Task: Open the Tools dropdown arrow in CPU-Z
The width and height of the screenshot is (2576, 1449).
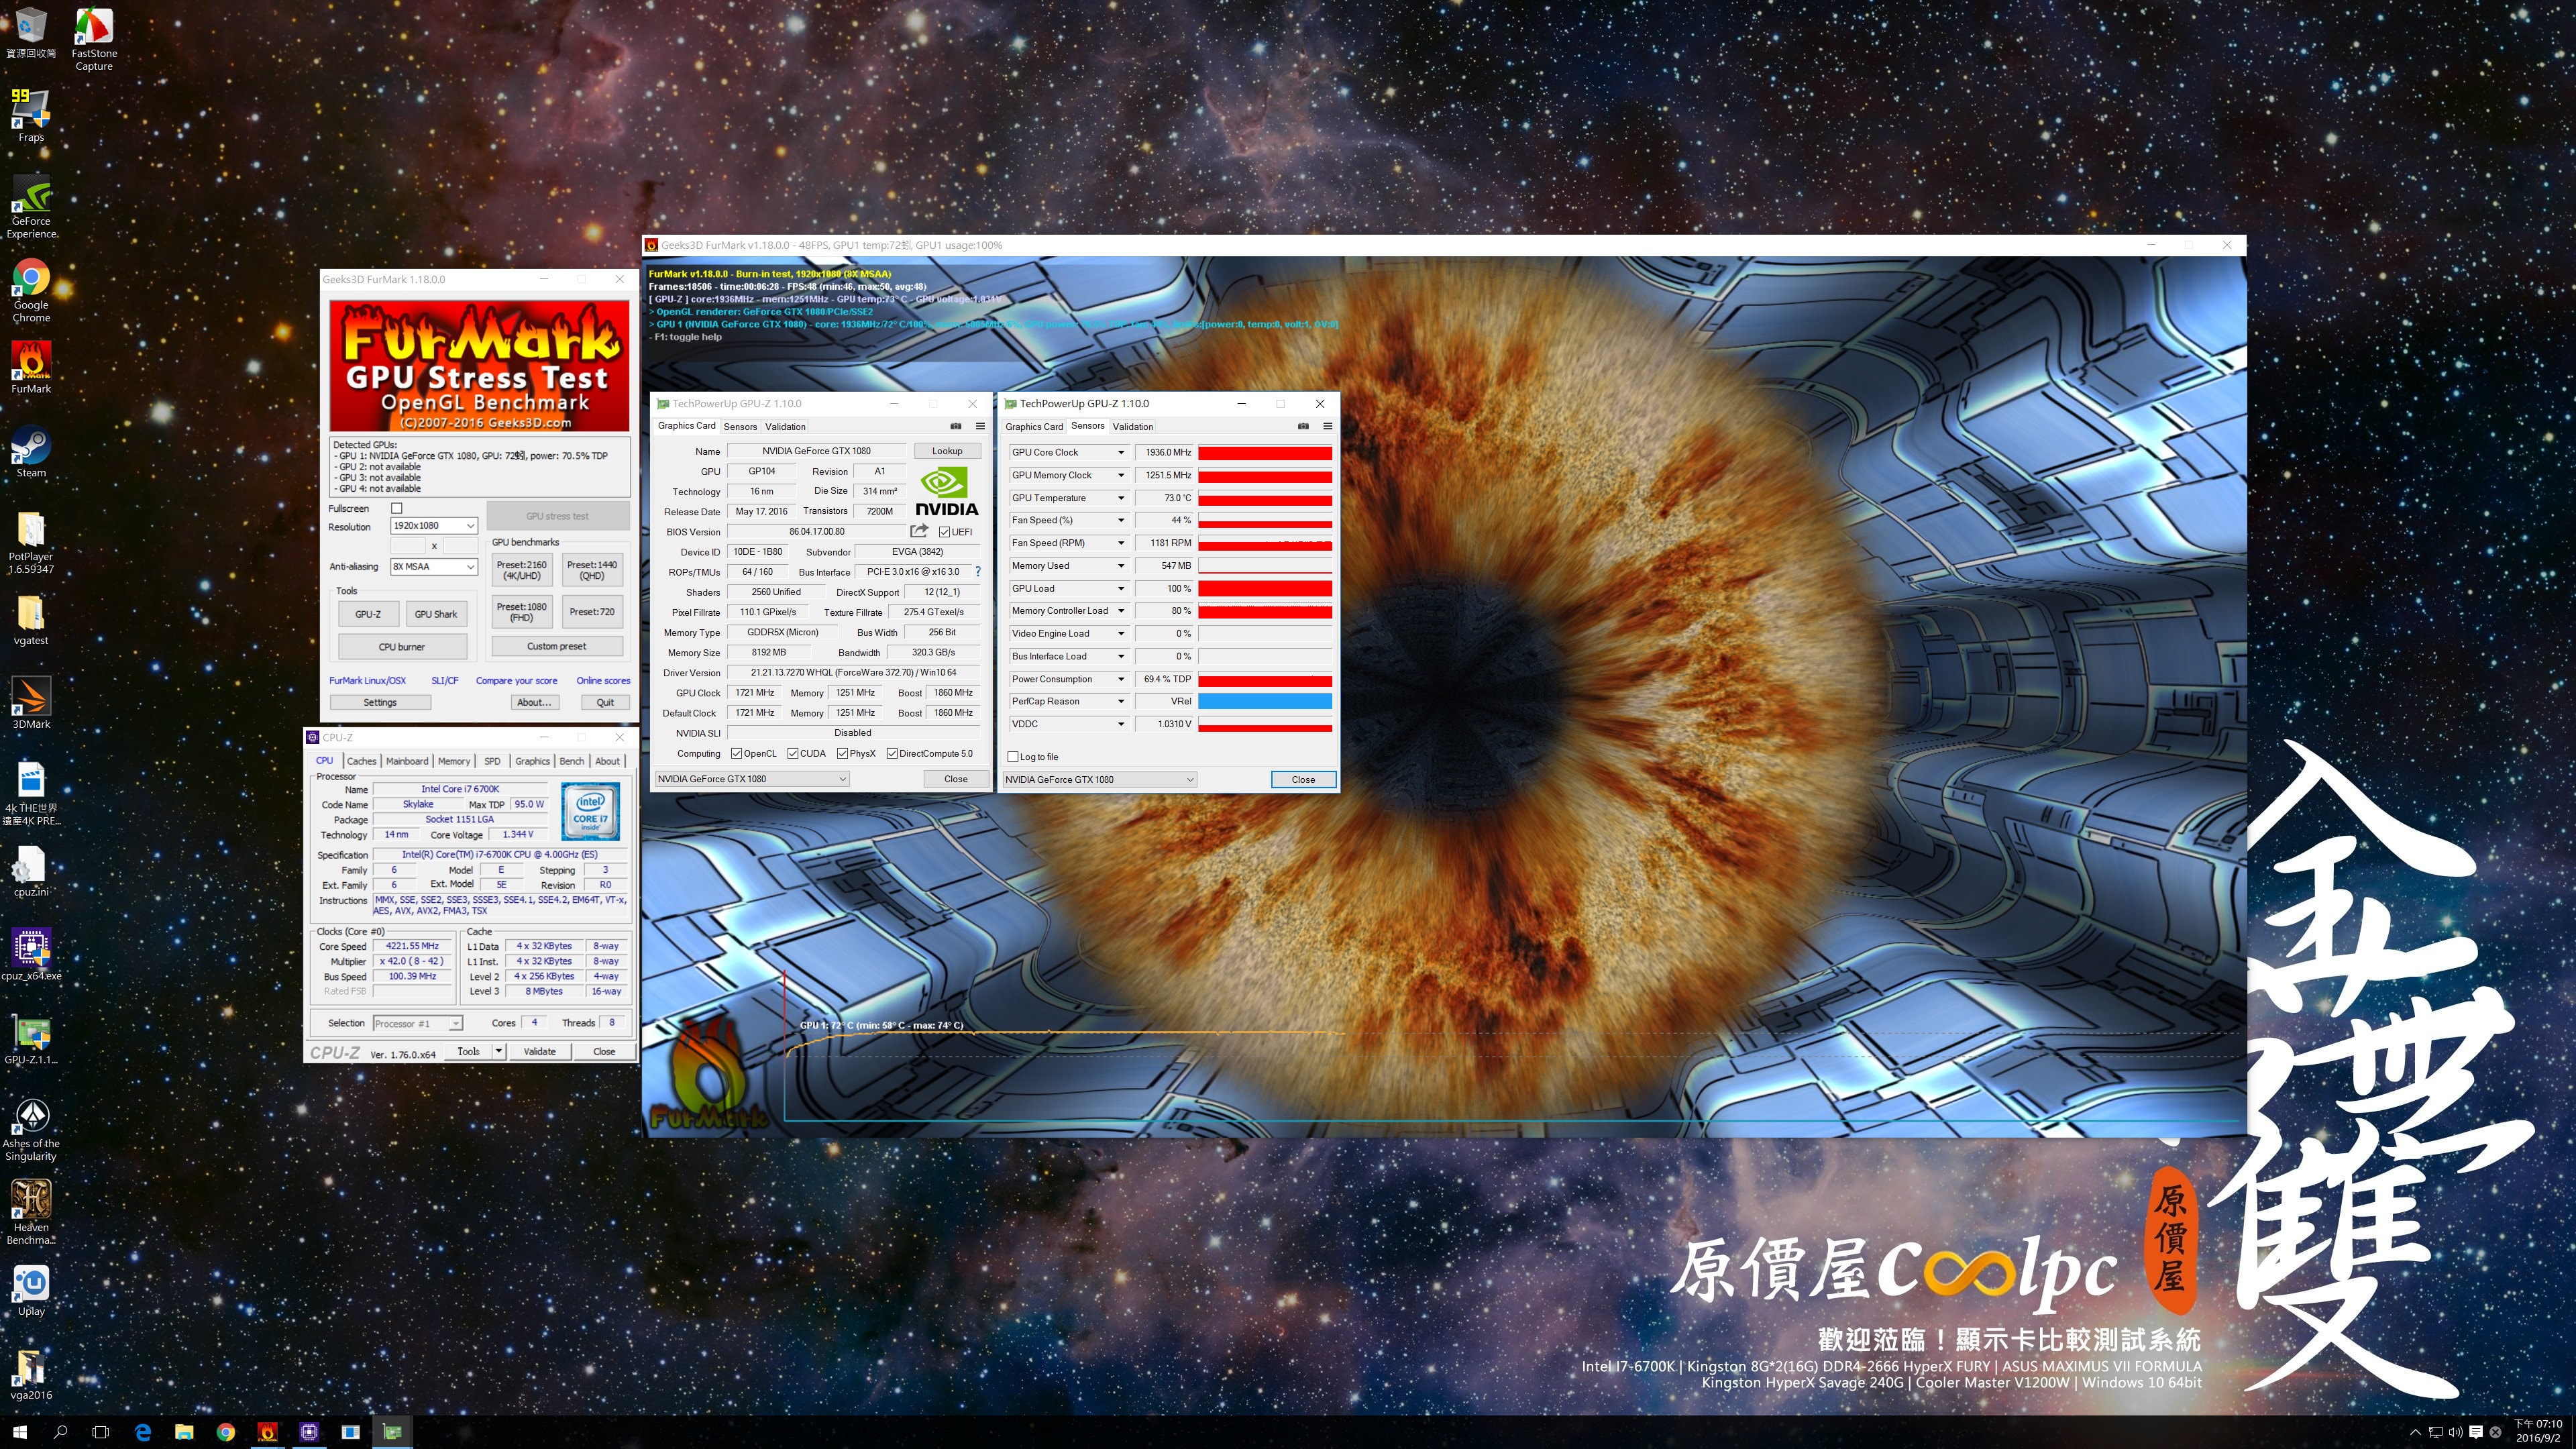Action: (498, 1051)
